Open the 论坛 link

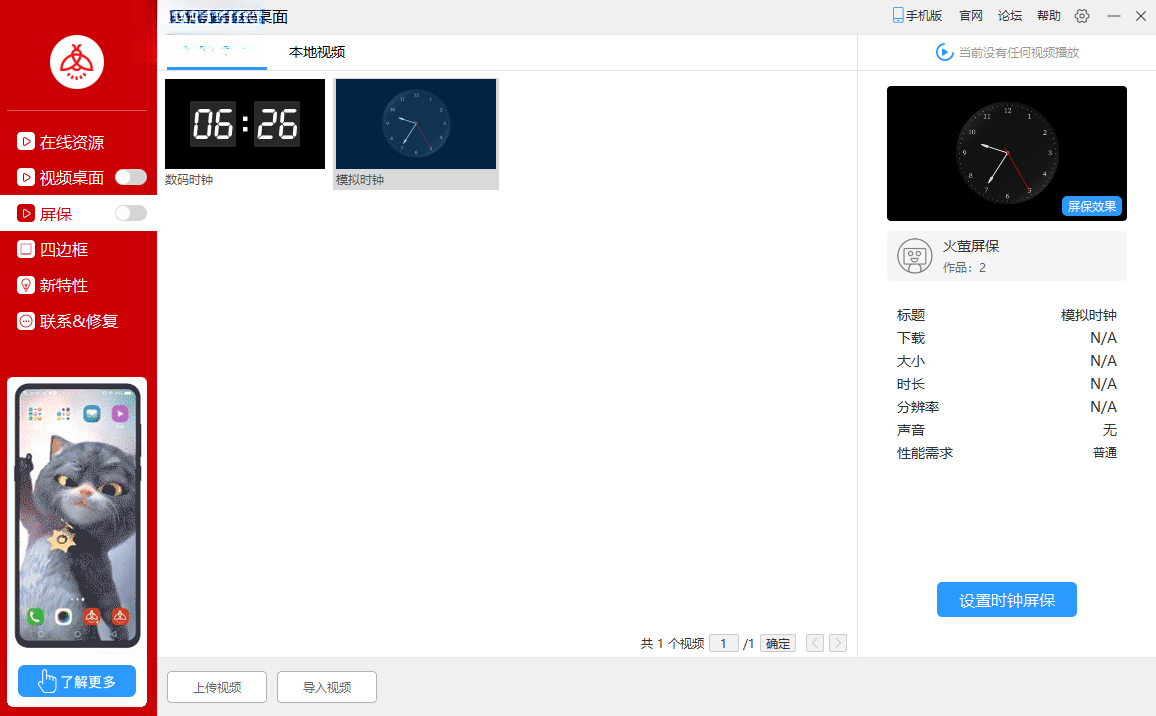coord(1010,15)
